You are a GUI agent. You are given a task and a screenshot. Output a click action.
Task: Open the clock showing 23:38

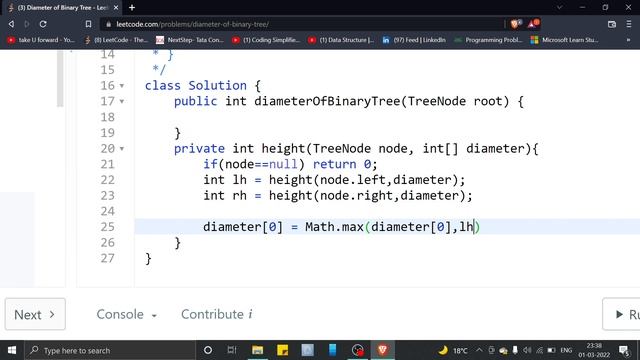pos(594,350)
